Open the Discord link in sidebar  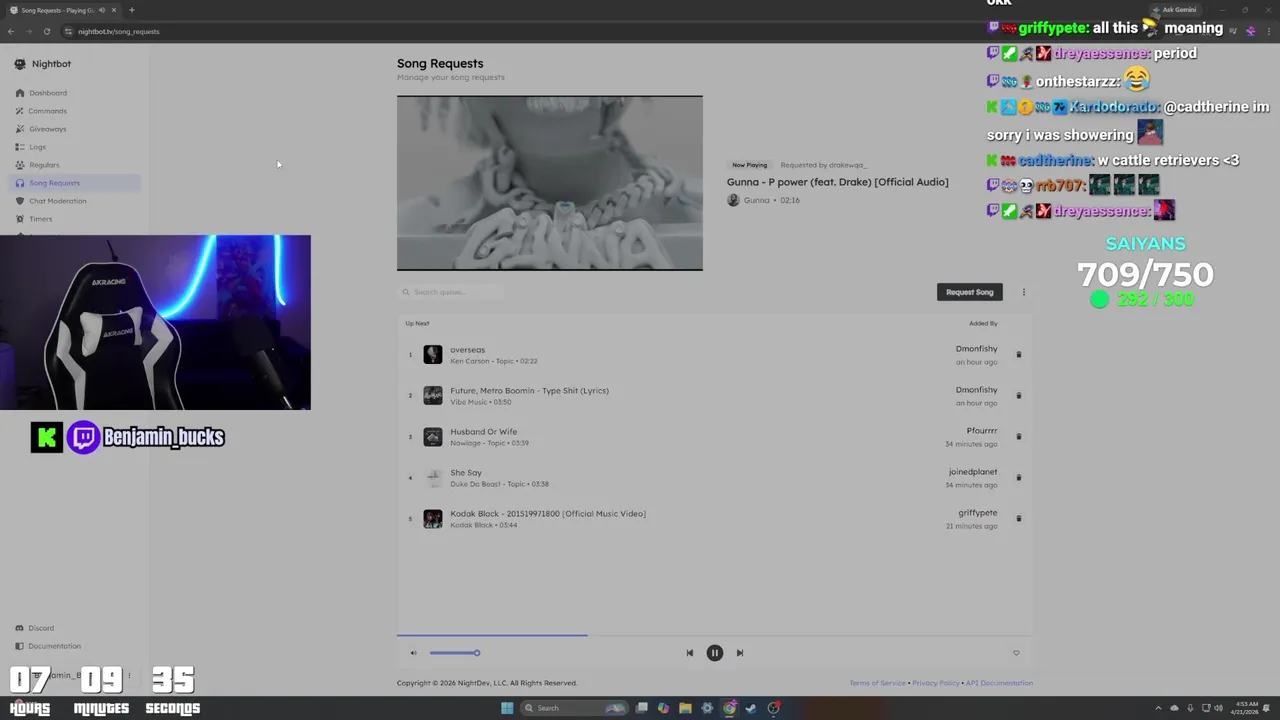[x=41, y=628]
